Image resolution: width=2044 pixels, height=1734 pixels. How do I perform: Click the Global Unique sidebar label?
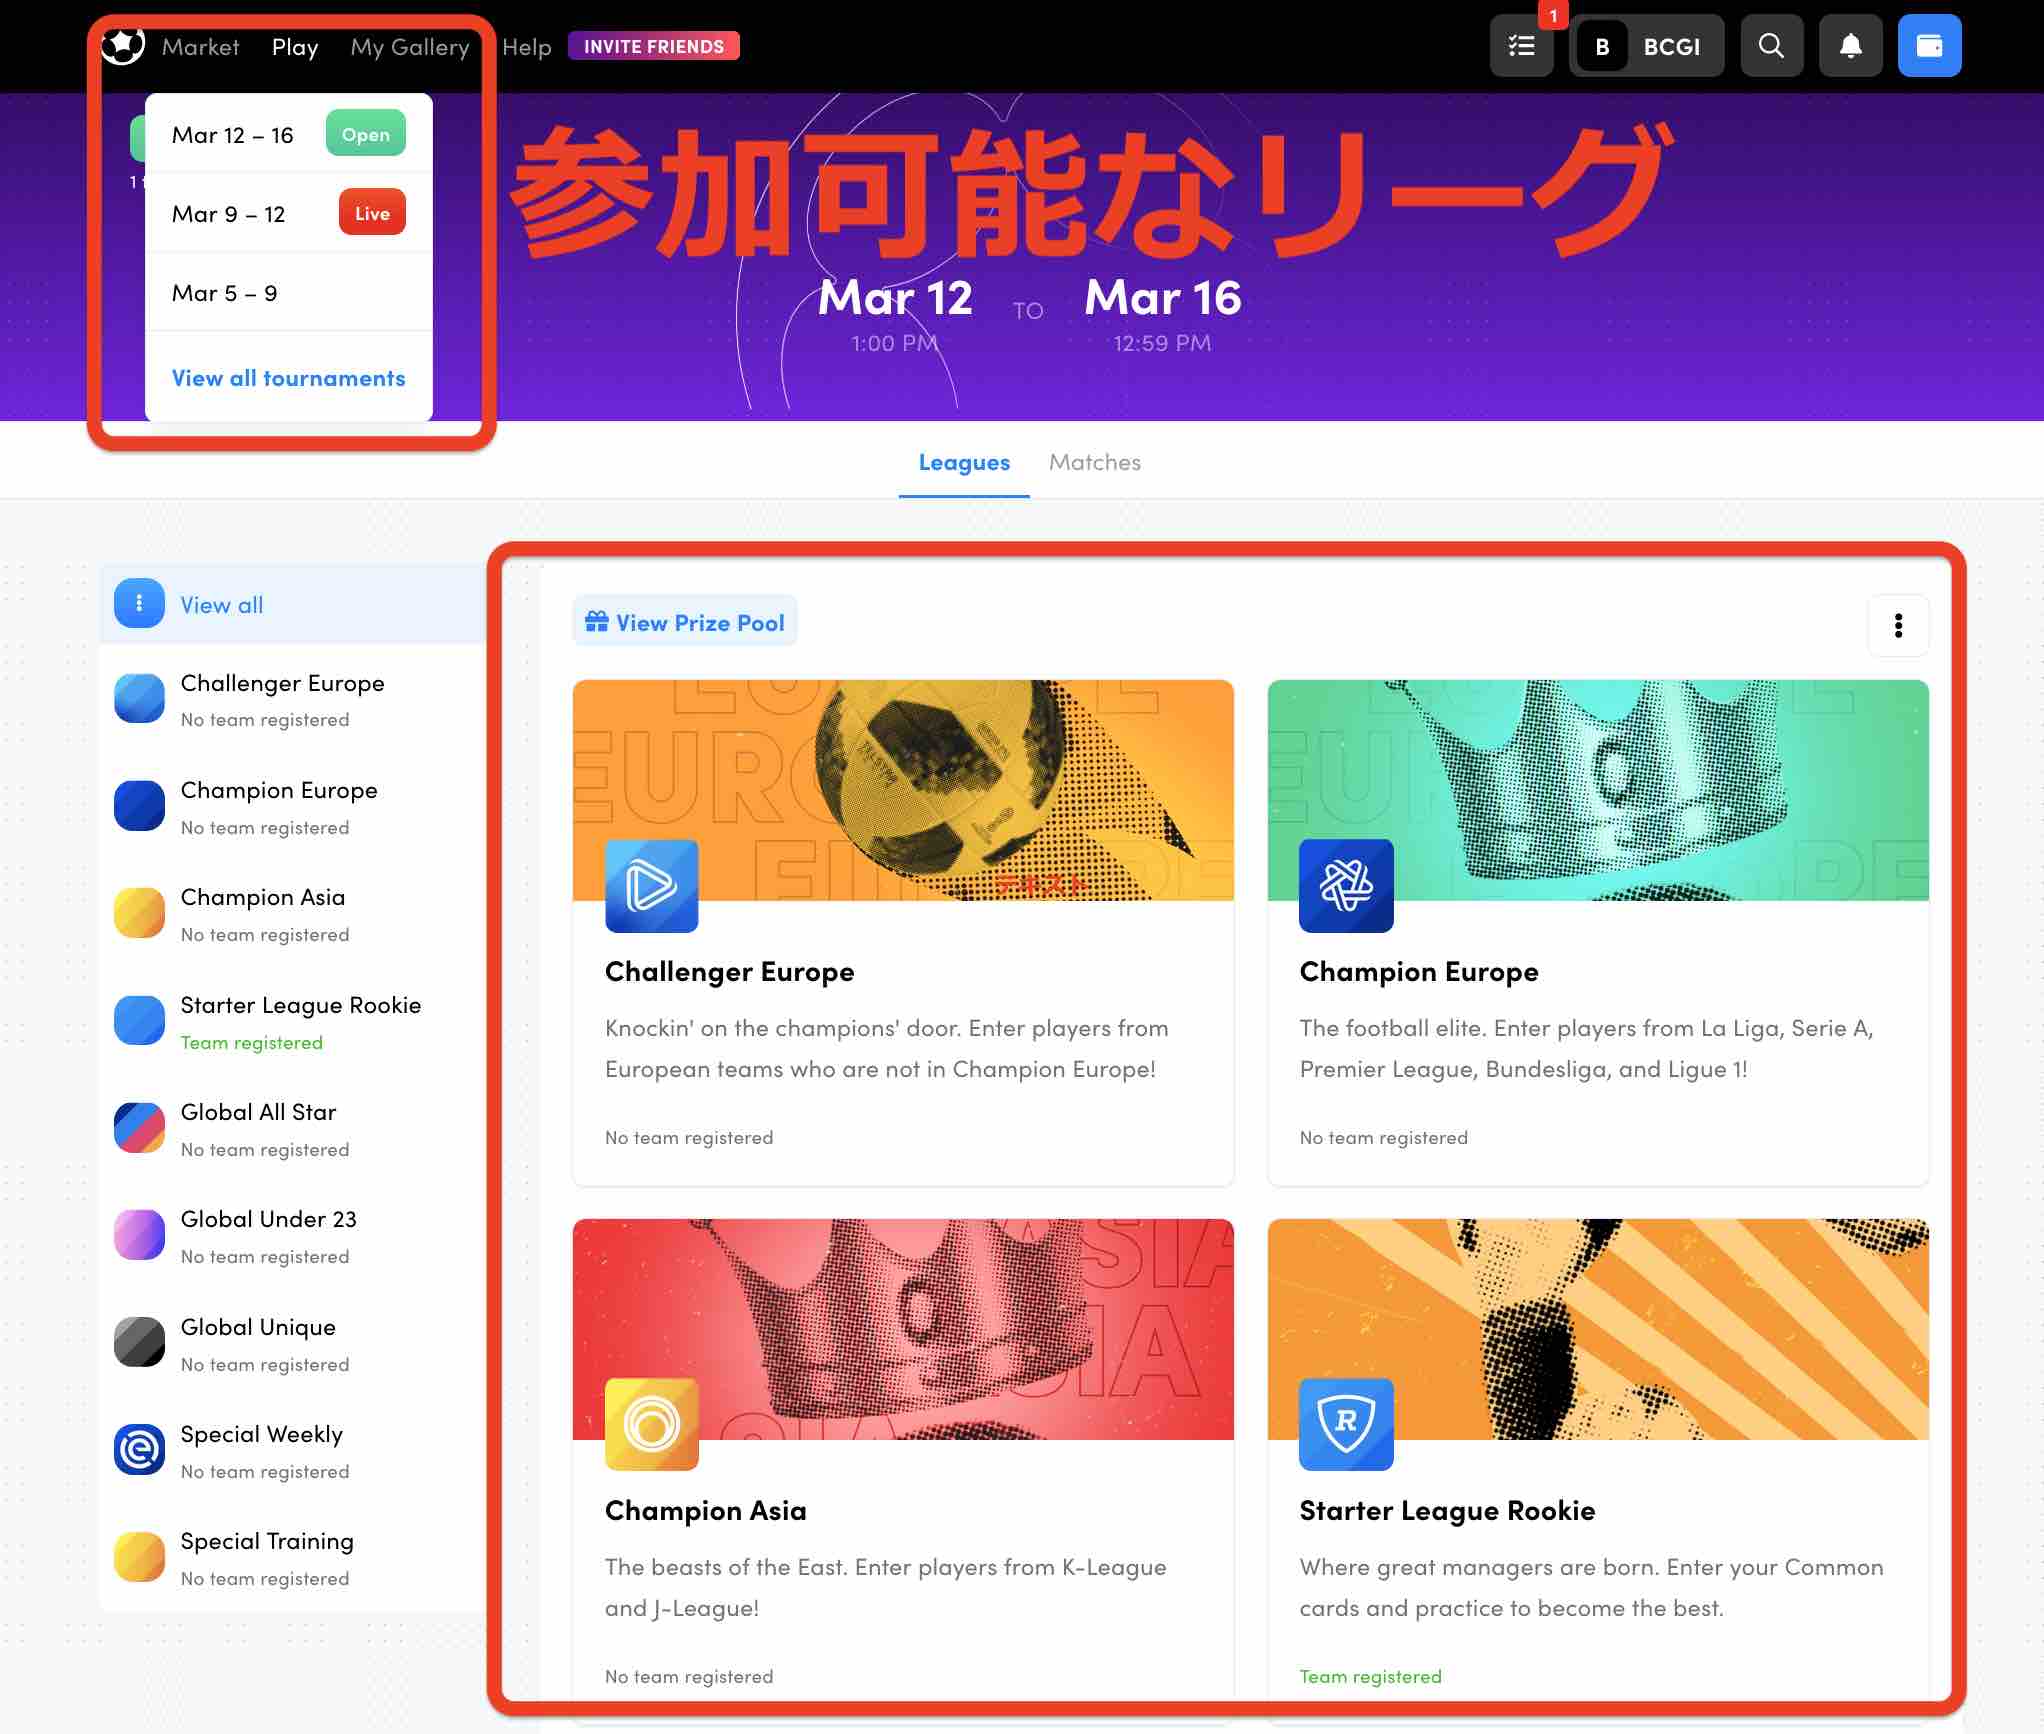258,1327
